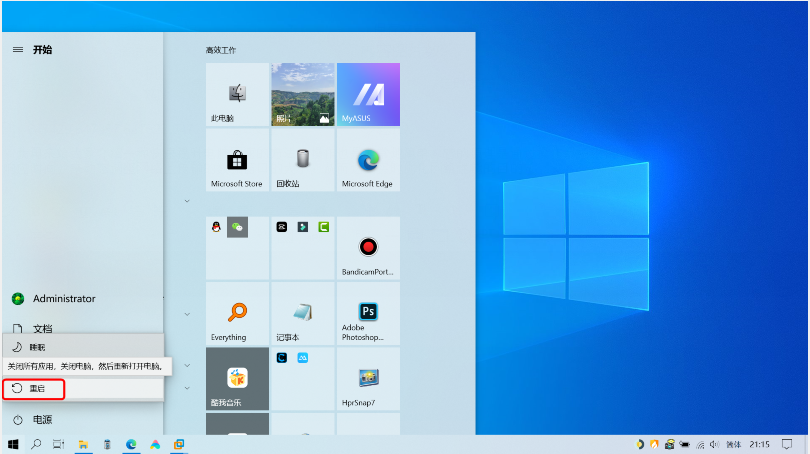Launch the 酷我音乐 music tile
Image resolution: width=810 pixels, height=454 pixels.
point(237,379)
